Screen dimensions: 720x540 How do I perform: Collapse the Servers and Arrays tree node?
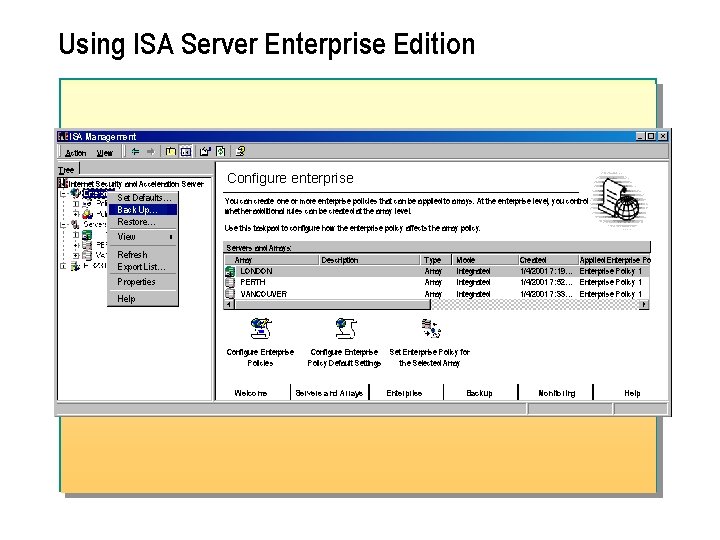click(63, 225)
